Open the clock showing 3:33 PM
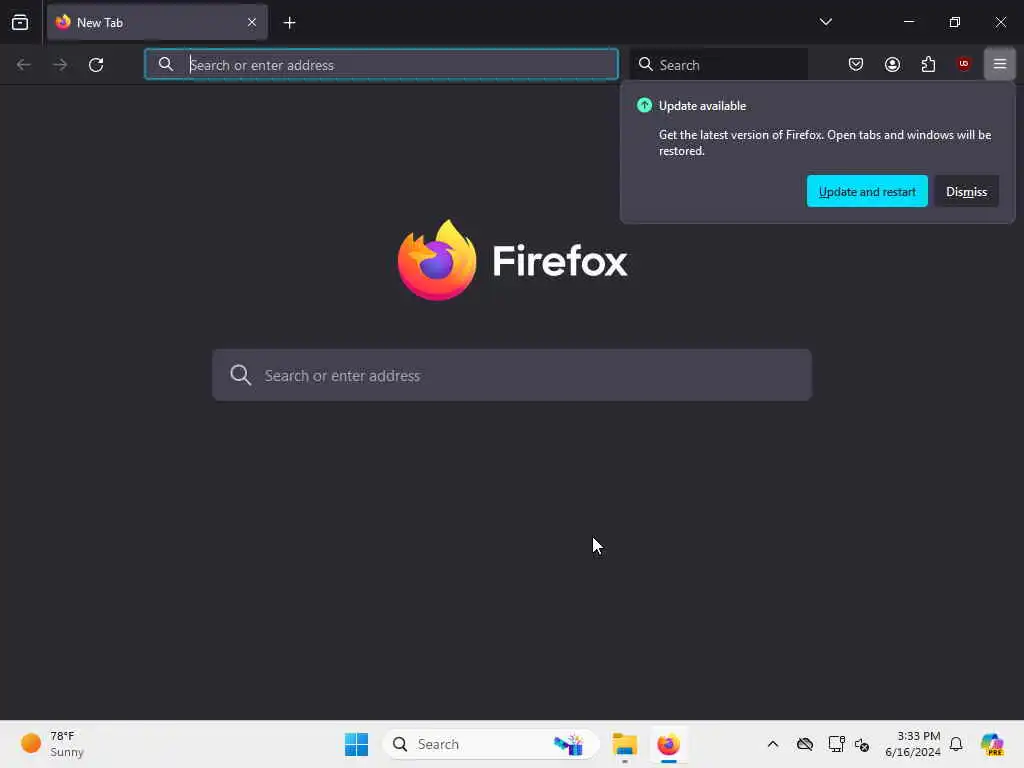 click(912, 744)
